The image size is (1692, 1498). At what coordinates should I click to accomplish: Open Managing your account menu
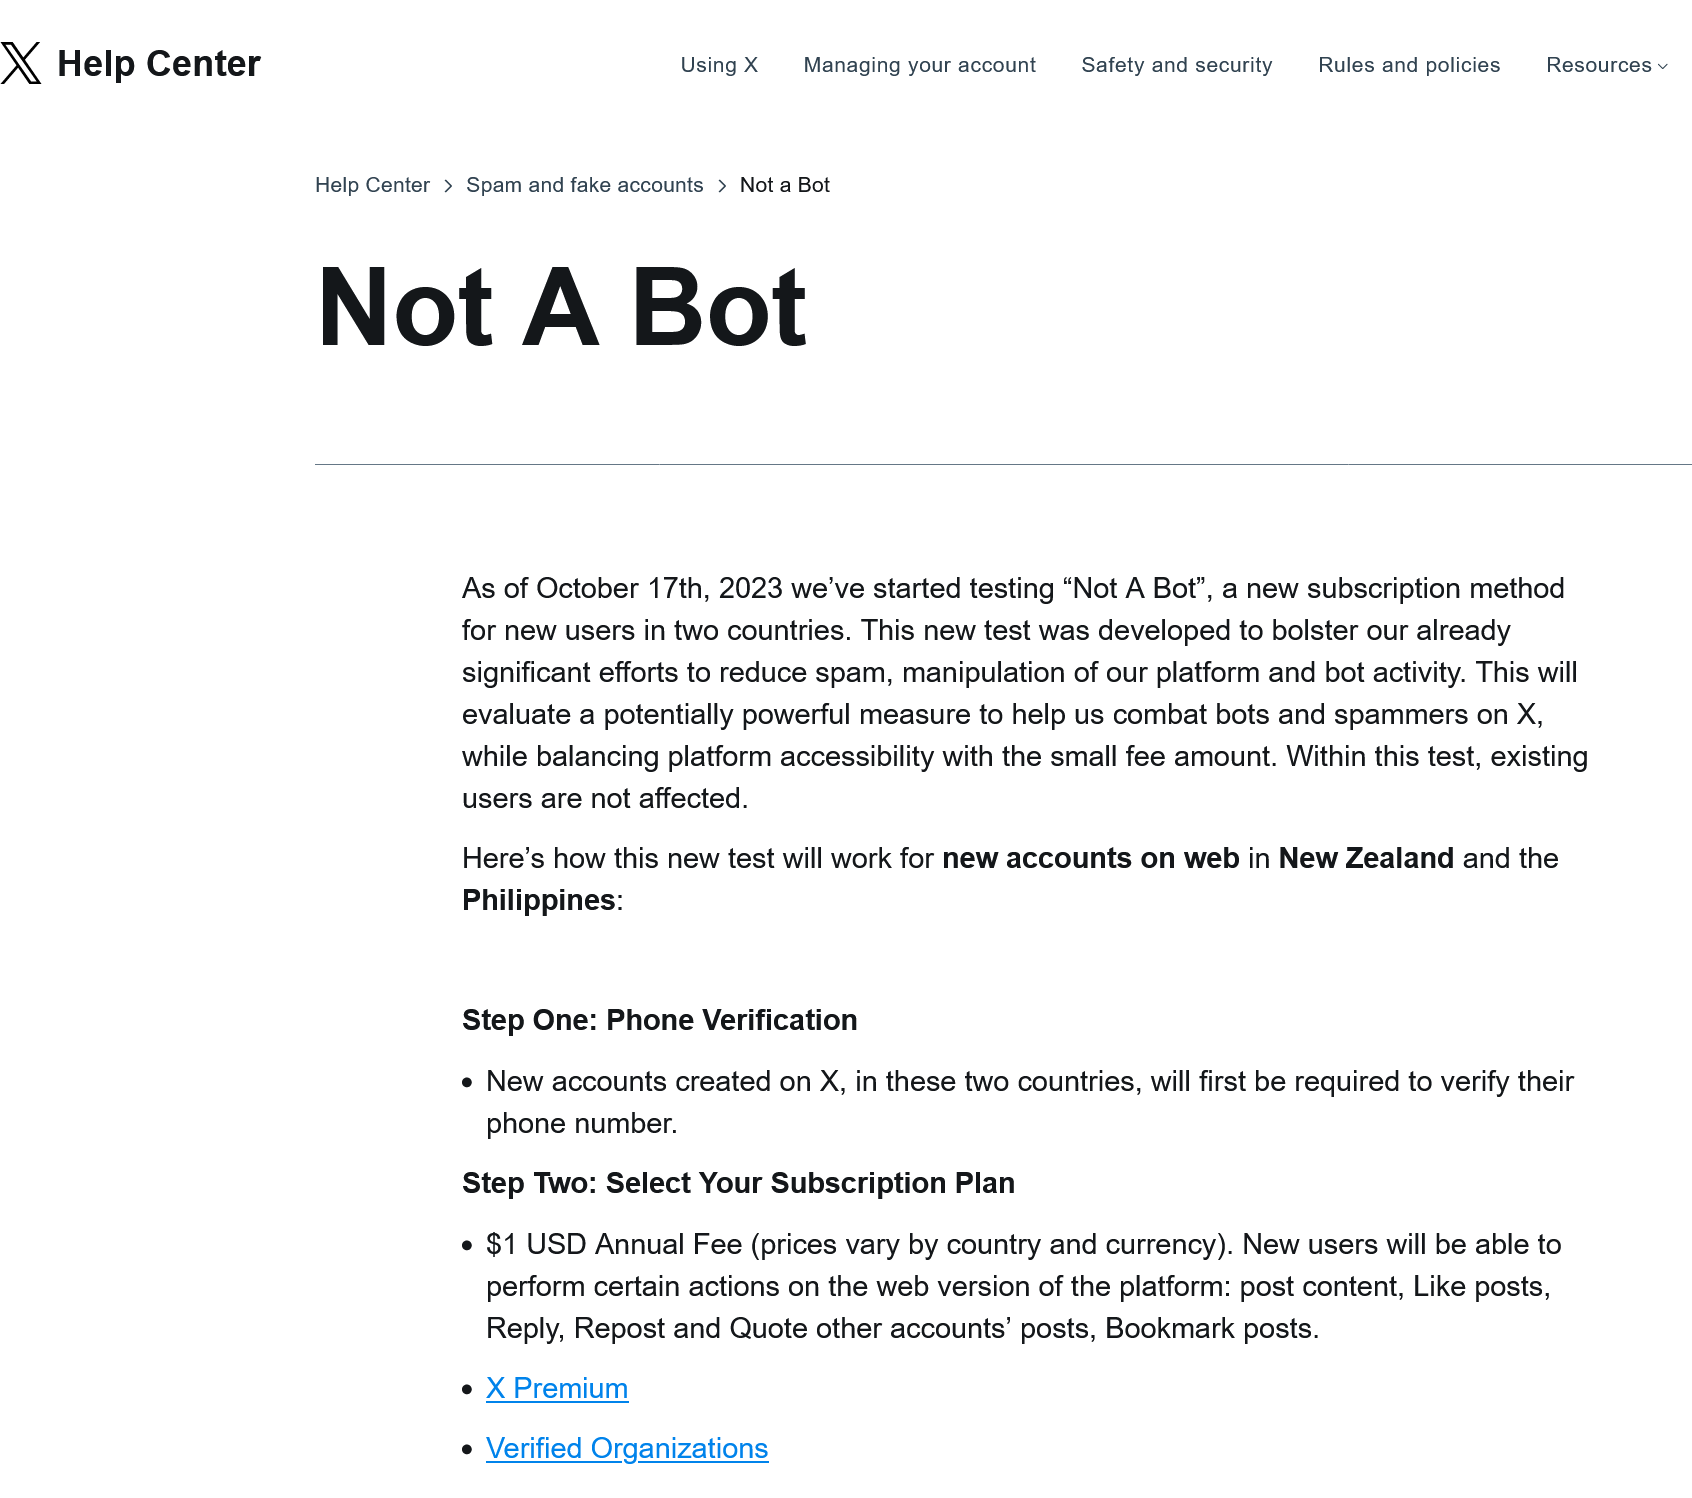pyautogui.click(x=919, y=65)
